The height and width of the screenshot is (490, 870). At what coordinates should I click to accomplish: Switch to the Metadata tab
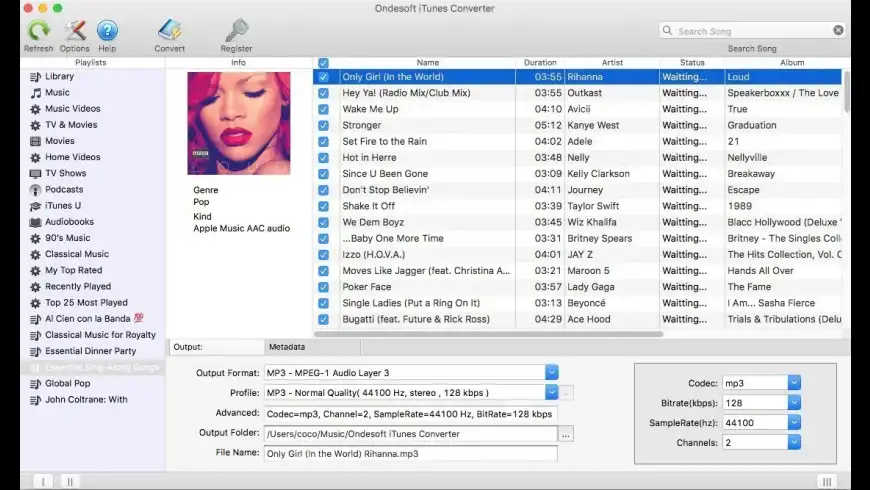point(313,347)
